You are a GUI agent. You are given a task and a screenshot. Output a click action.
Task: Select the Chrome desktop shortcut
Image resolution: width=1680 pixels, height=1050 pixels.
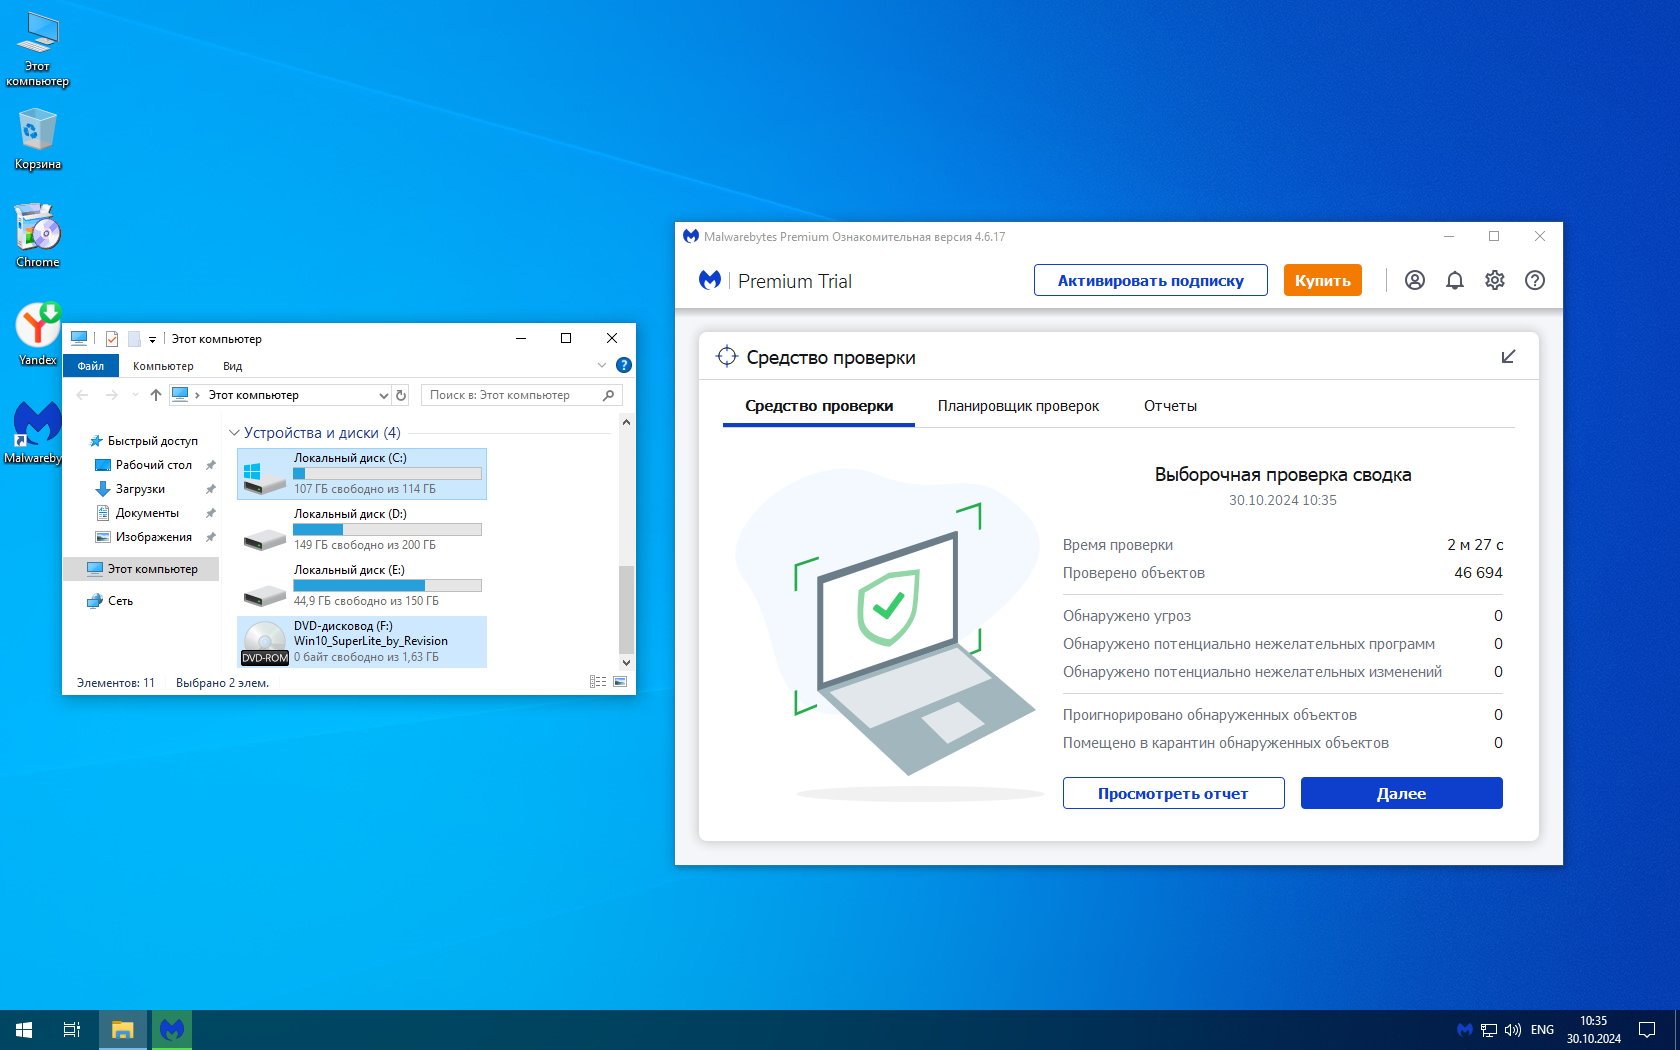coord(38,236)
